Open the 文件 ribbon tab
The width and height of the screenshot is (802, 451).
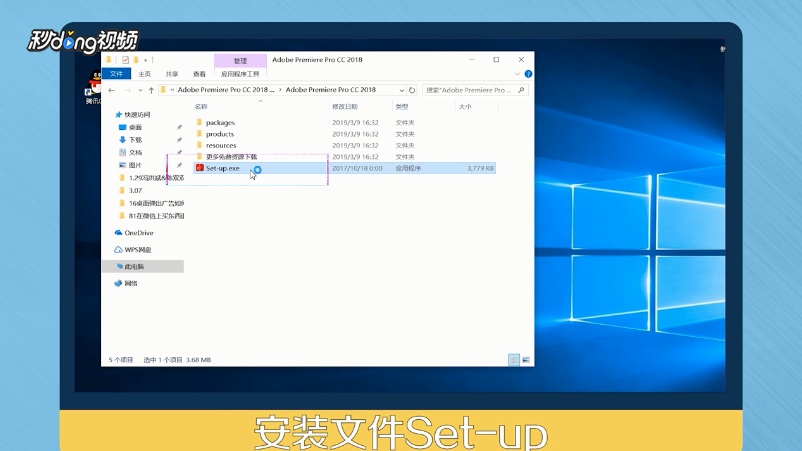(x=117, y=74)
